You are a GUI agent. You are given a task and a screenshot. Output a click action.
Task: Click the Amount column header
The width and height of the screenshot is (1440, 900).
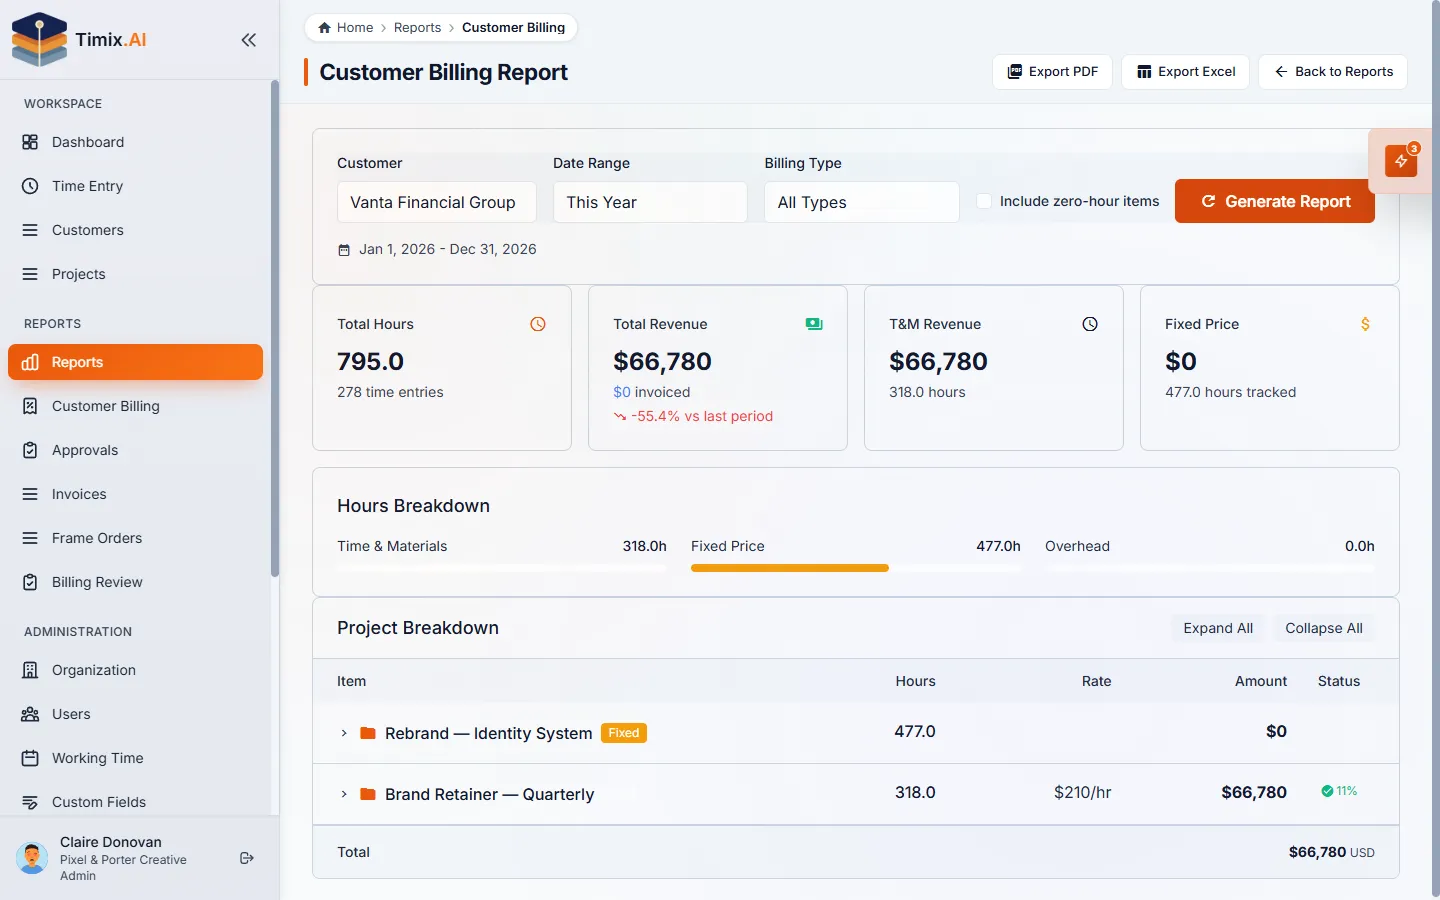coord(1261,681)
